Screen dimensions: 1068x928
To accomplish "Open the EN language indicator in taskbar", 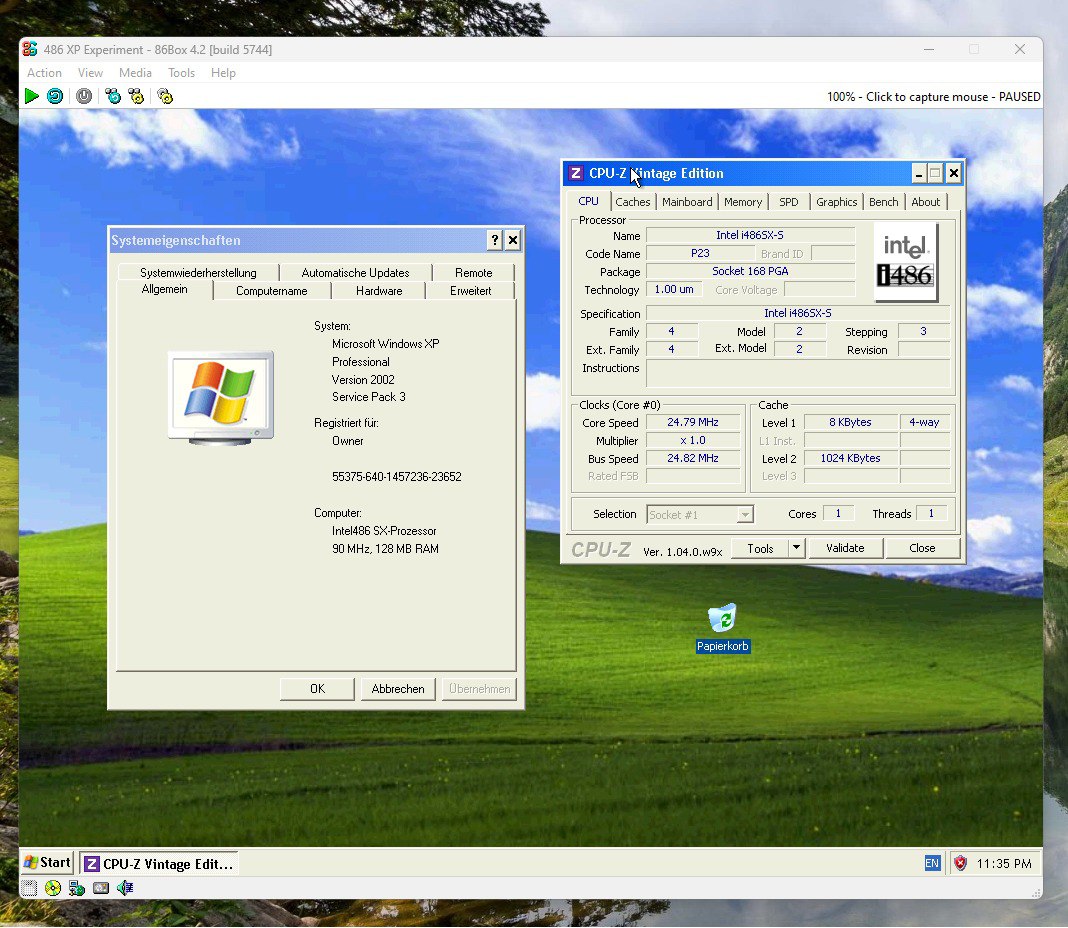I will [932, 863].
